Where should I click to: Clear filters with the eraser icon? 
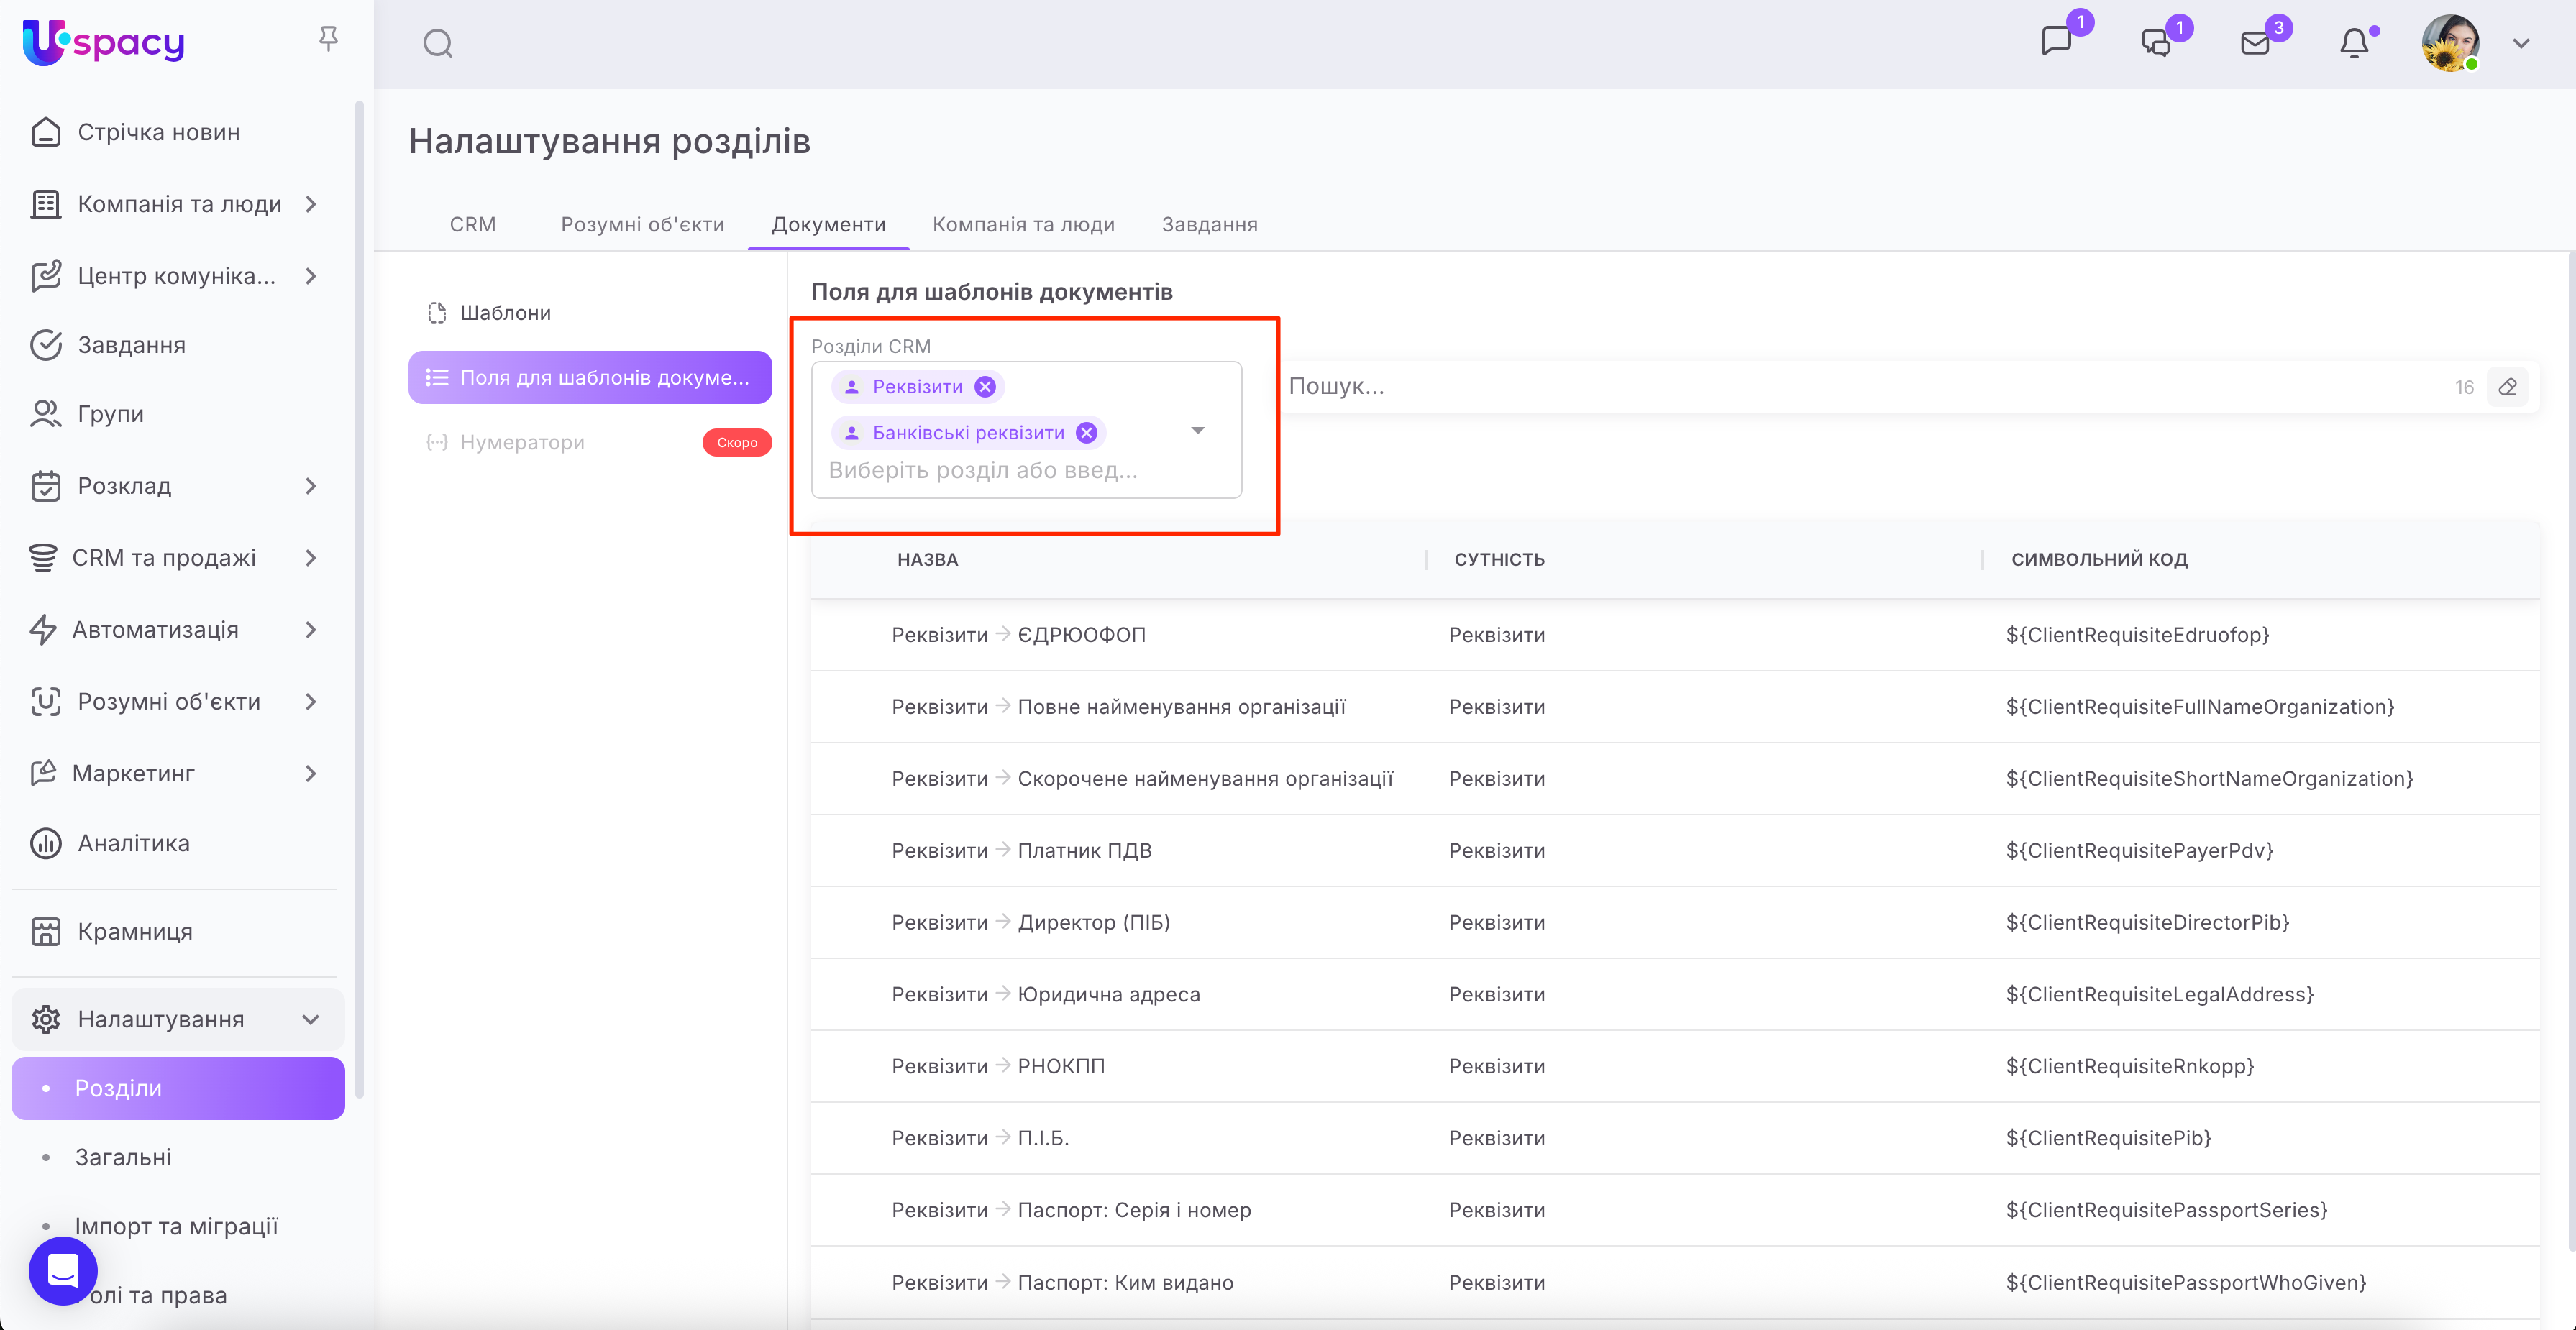(x=2507, y=387)
